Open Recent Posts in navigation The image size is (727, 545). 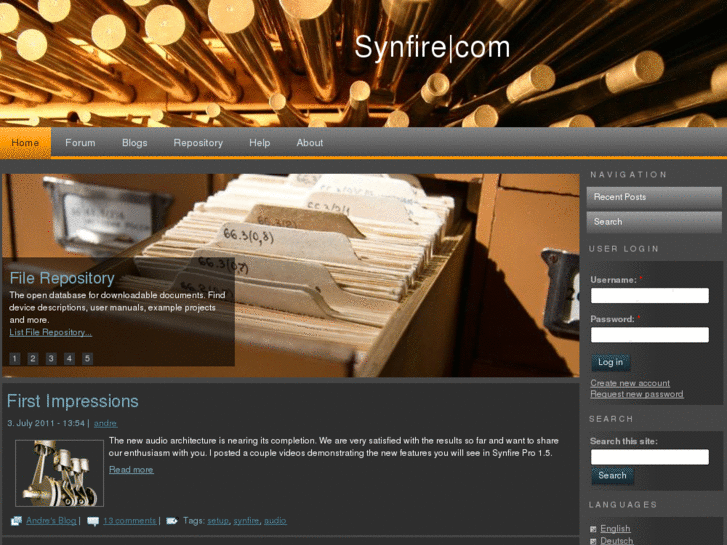(654, 197)
